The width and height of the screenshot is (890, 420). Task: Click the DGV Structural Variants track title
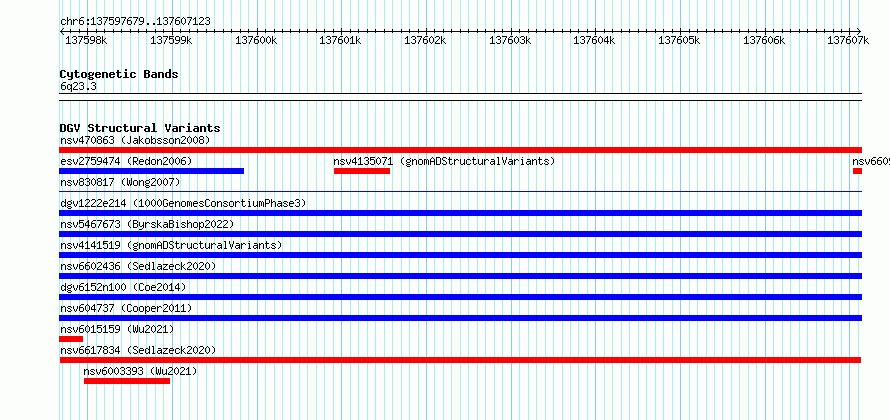[140, 128]
